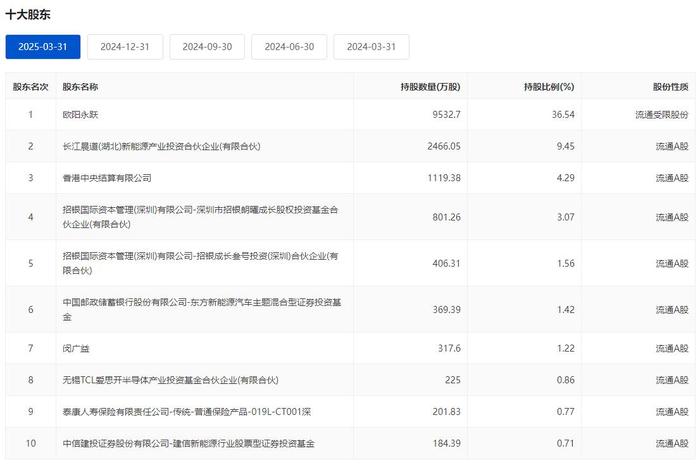Screen dimensions: 700x465
Task: Click the 持股数量(万股) column header
Action: (x=430, y=87)
